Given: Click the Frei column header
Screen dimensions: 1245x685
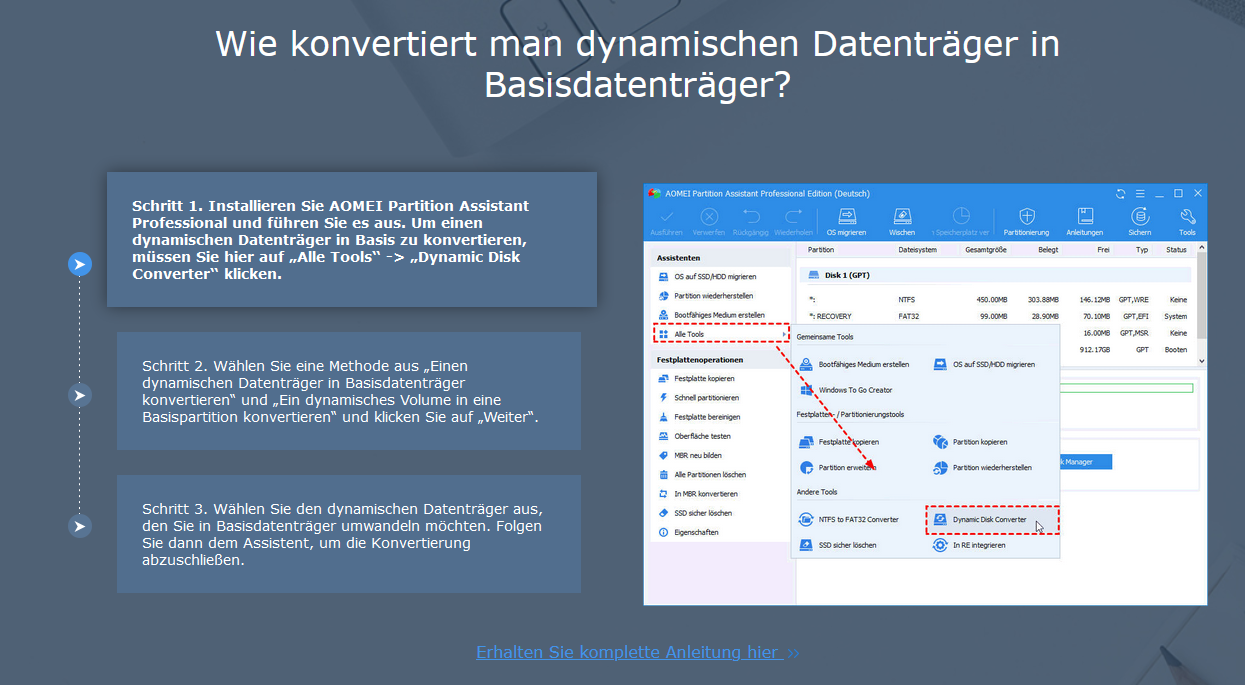Looking at the screenshot, I should coord(1103,250).
